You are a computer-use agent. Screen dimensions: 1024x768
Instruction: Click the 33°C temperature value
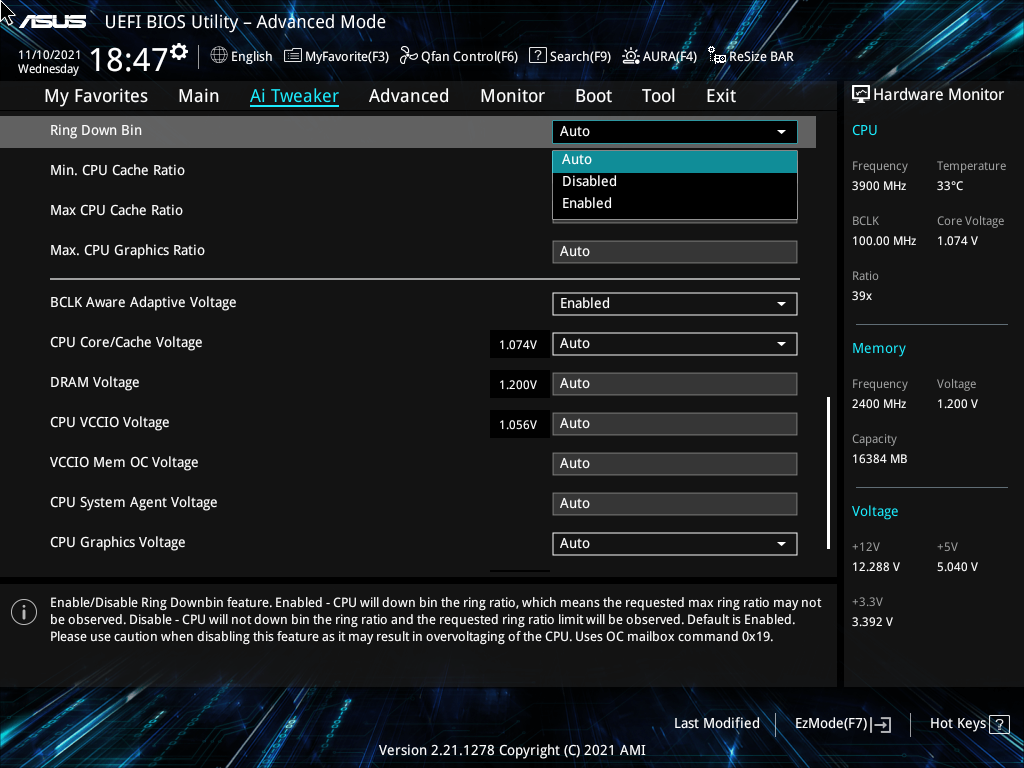point(950,186)
